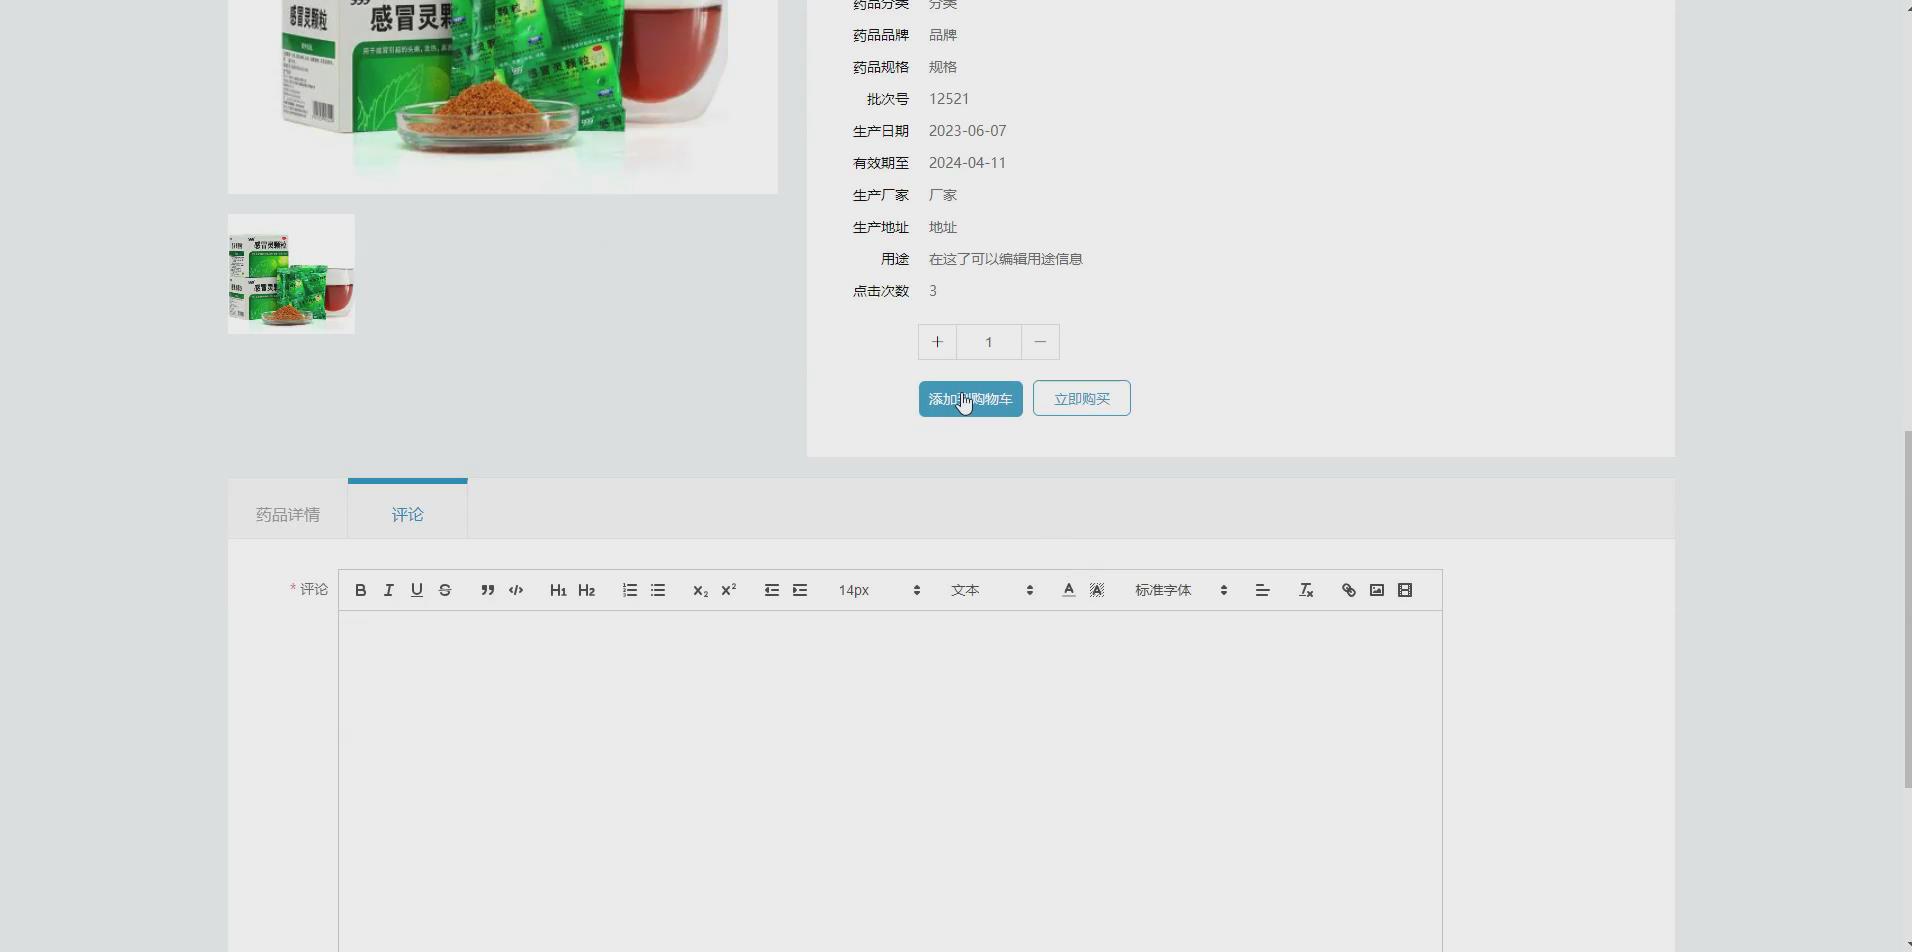The width and height of the screenshot is (1912, 952).
Task: Insert a blockquote
Action: pyautogui.click(x=487, y=590)
